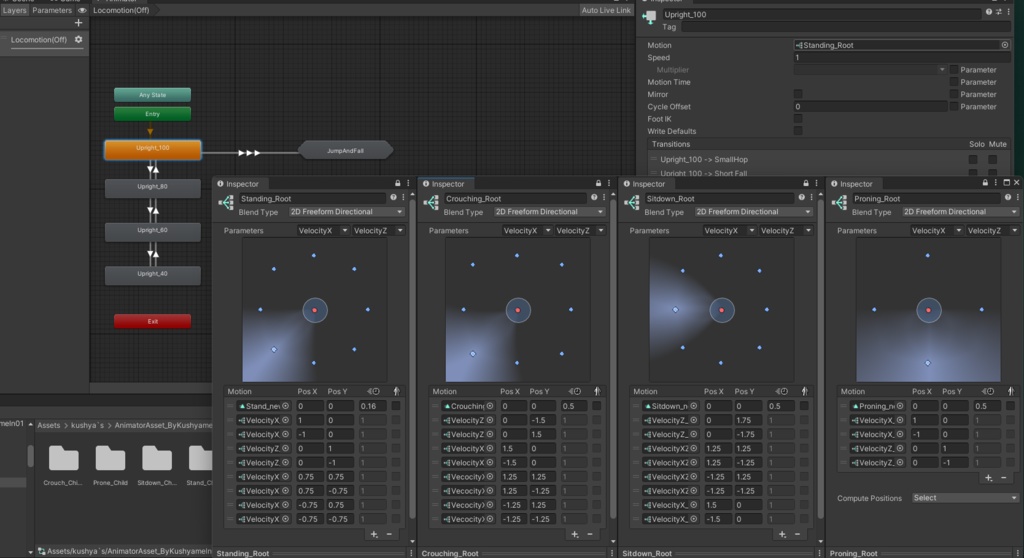Open Crouching_Root VelocityX parameter dropdown

pos(526,231)
